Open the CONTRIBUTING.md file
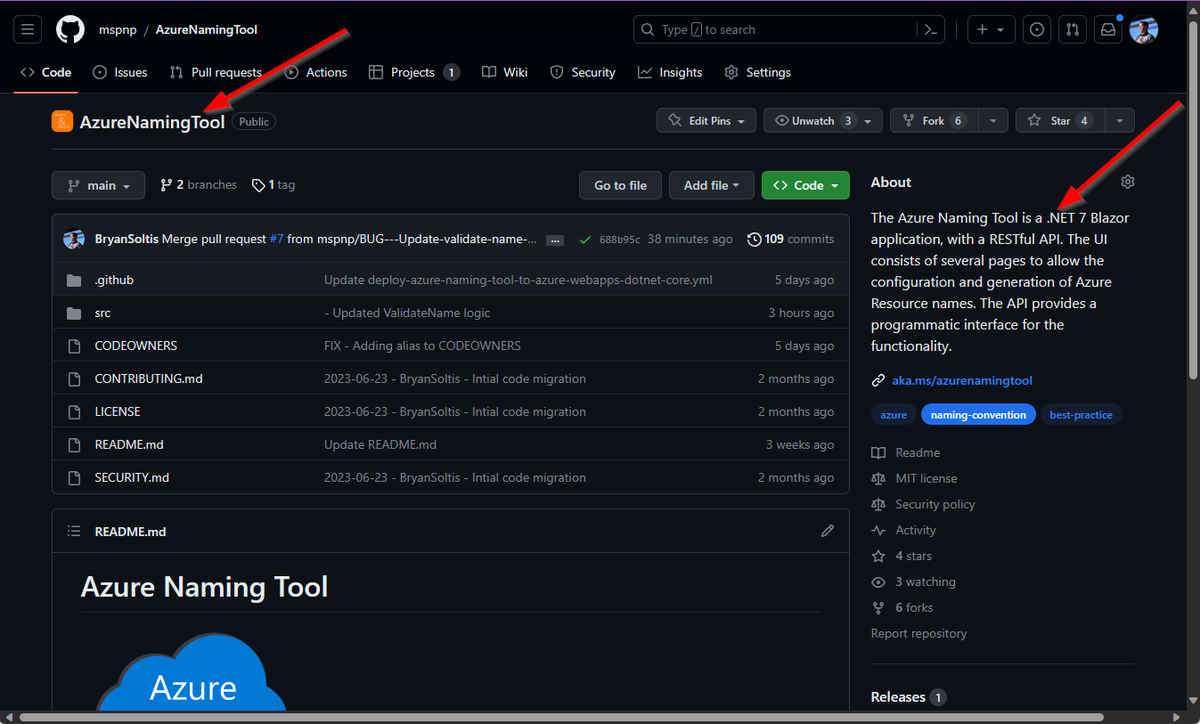1200x724 pixels. [149, 379]
